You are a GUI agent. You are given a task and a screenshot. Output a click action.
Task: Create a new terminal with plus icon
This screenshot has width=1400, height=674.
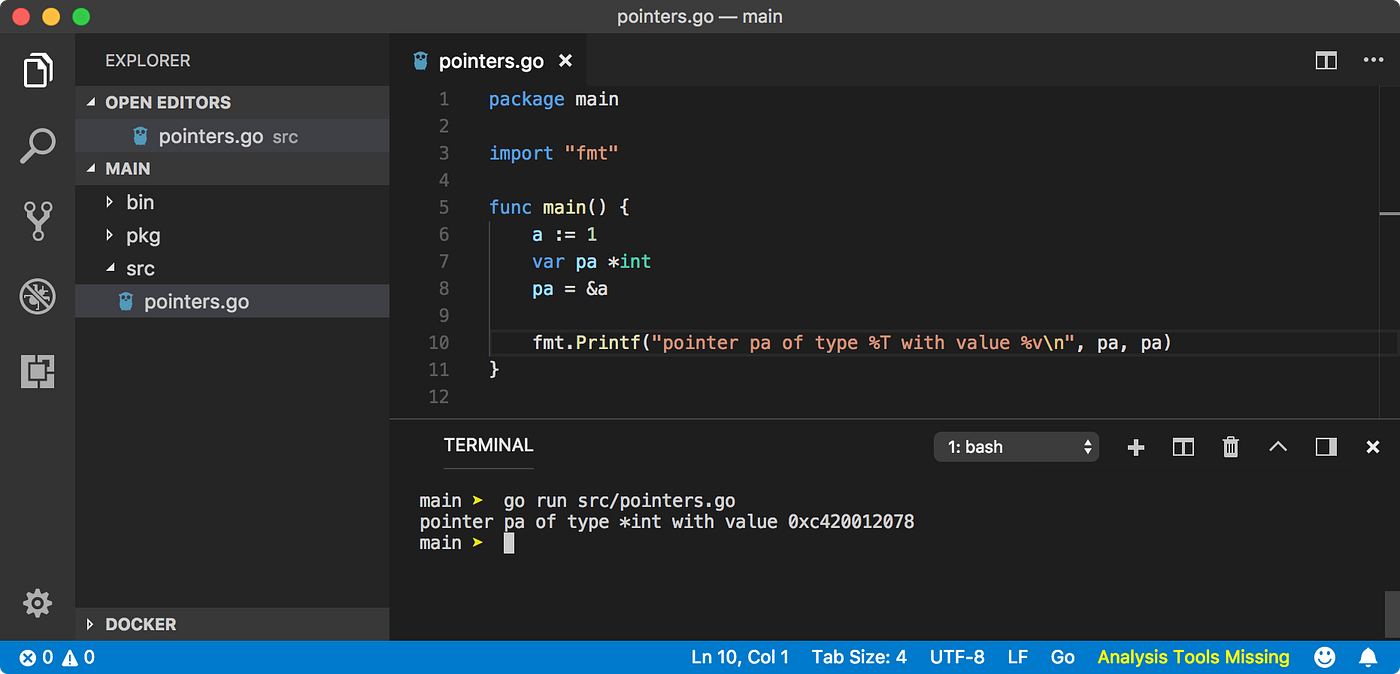click(1135, 447)
